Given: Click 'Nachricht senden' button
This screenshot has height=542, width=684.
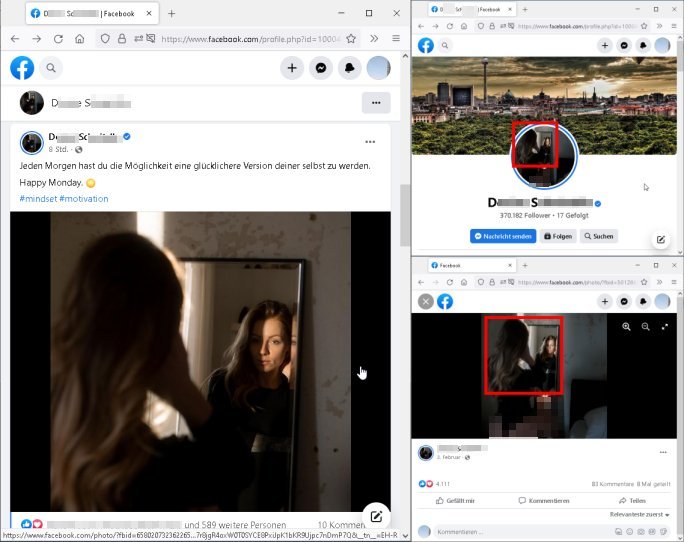Looking at the screenshot, I should [503, 236].
